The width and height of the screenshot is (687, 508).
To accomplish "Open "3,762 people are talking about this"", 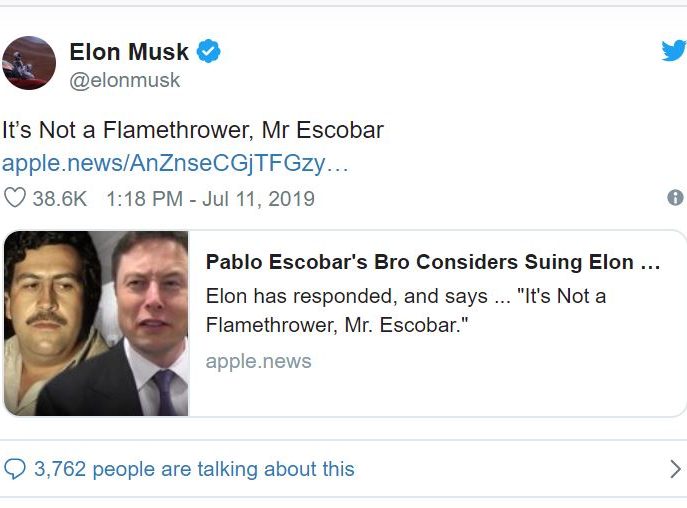I will click(x=194, y=469).
